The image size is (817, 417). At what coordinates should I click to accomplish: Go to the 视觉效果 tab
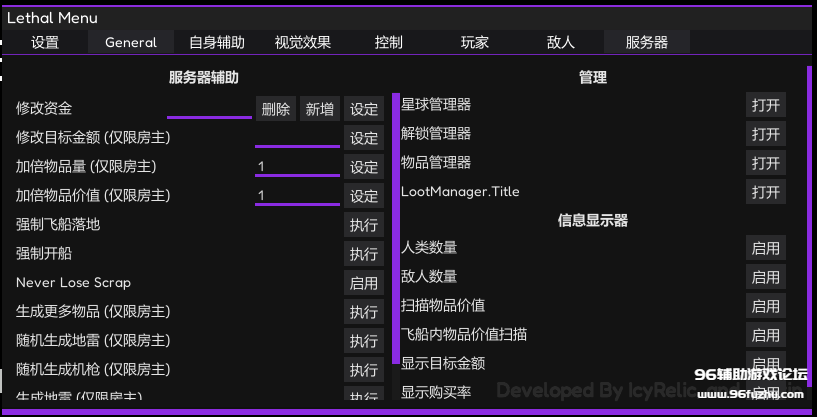[302, 42]
